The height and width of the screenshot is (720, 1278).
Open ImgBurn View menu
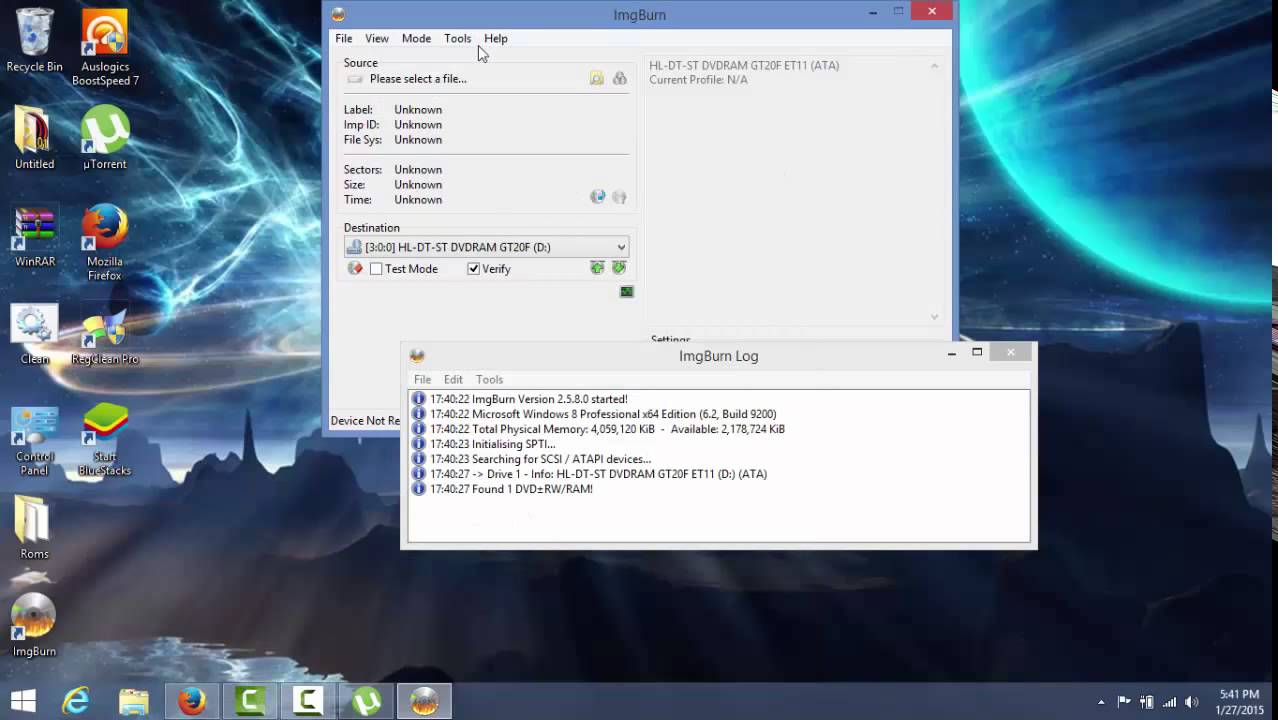click(x=377, y=38)
